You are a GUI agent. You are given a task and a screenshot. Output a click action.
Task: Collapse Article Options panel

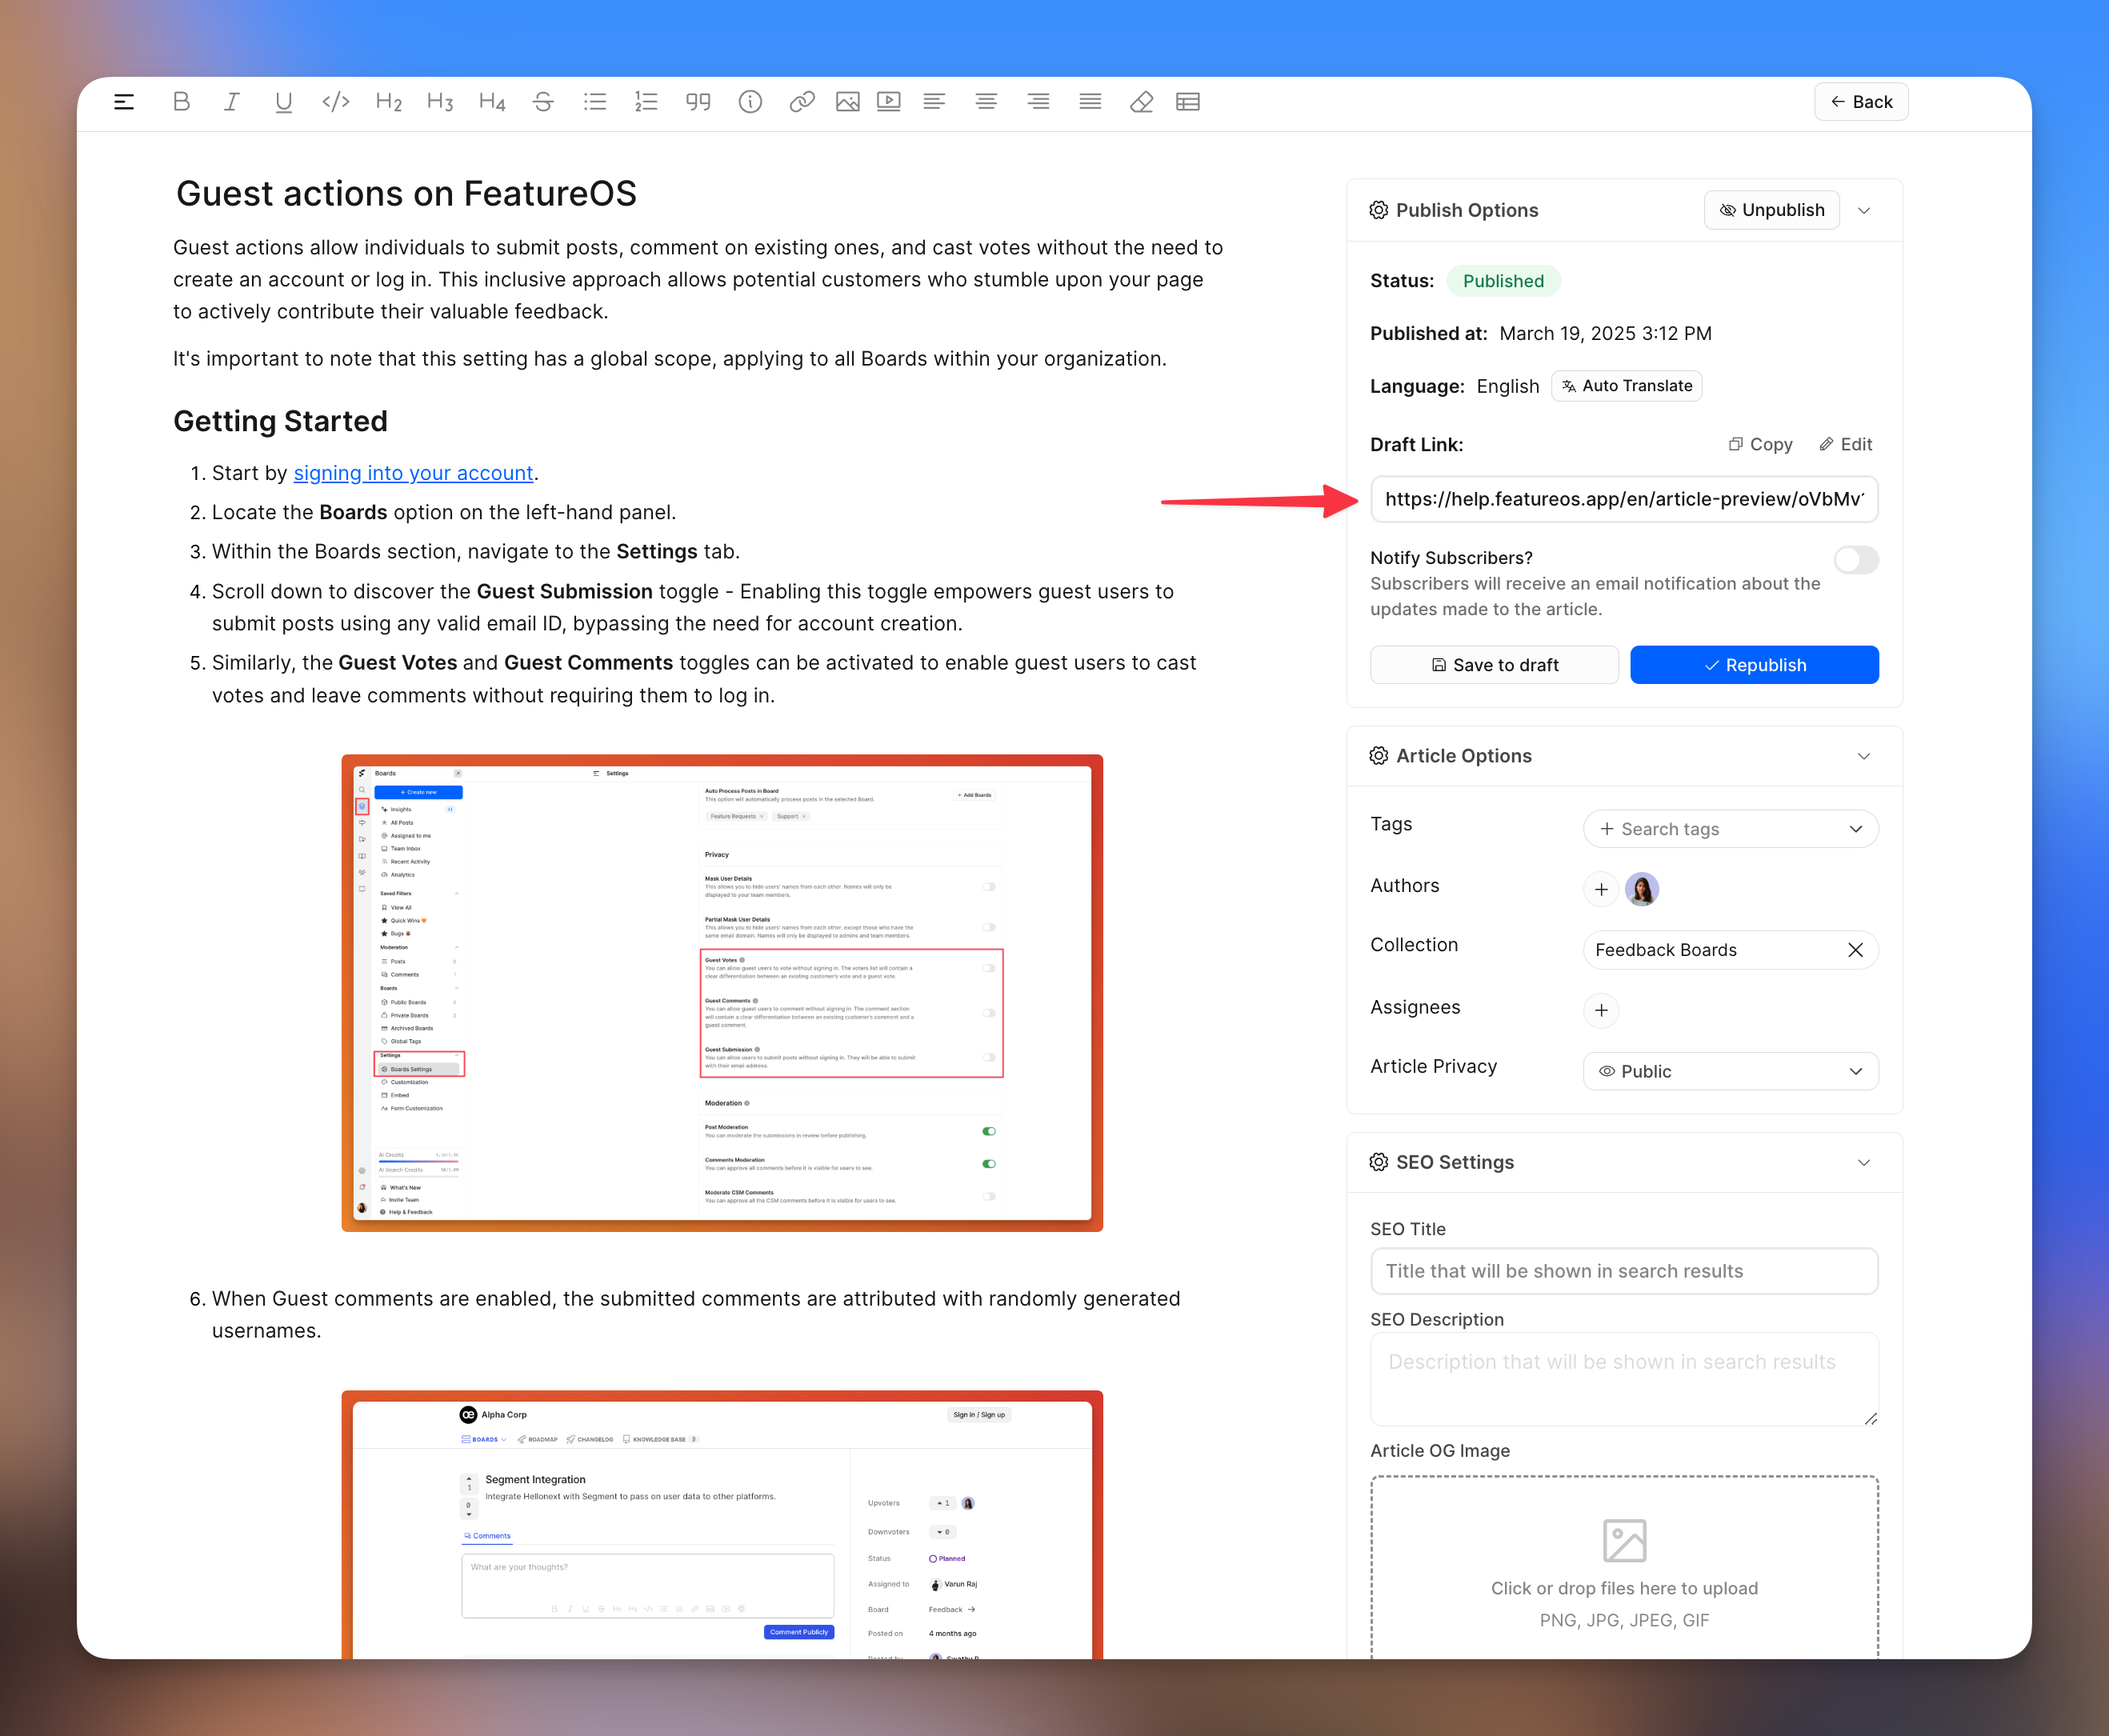(x=1864, y=756)
